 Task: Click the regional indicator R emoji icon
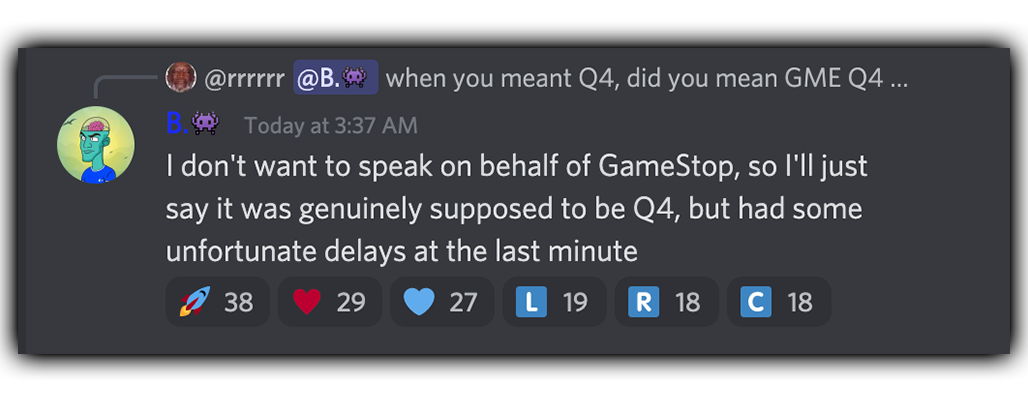tap(643, 302)
